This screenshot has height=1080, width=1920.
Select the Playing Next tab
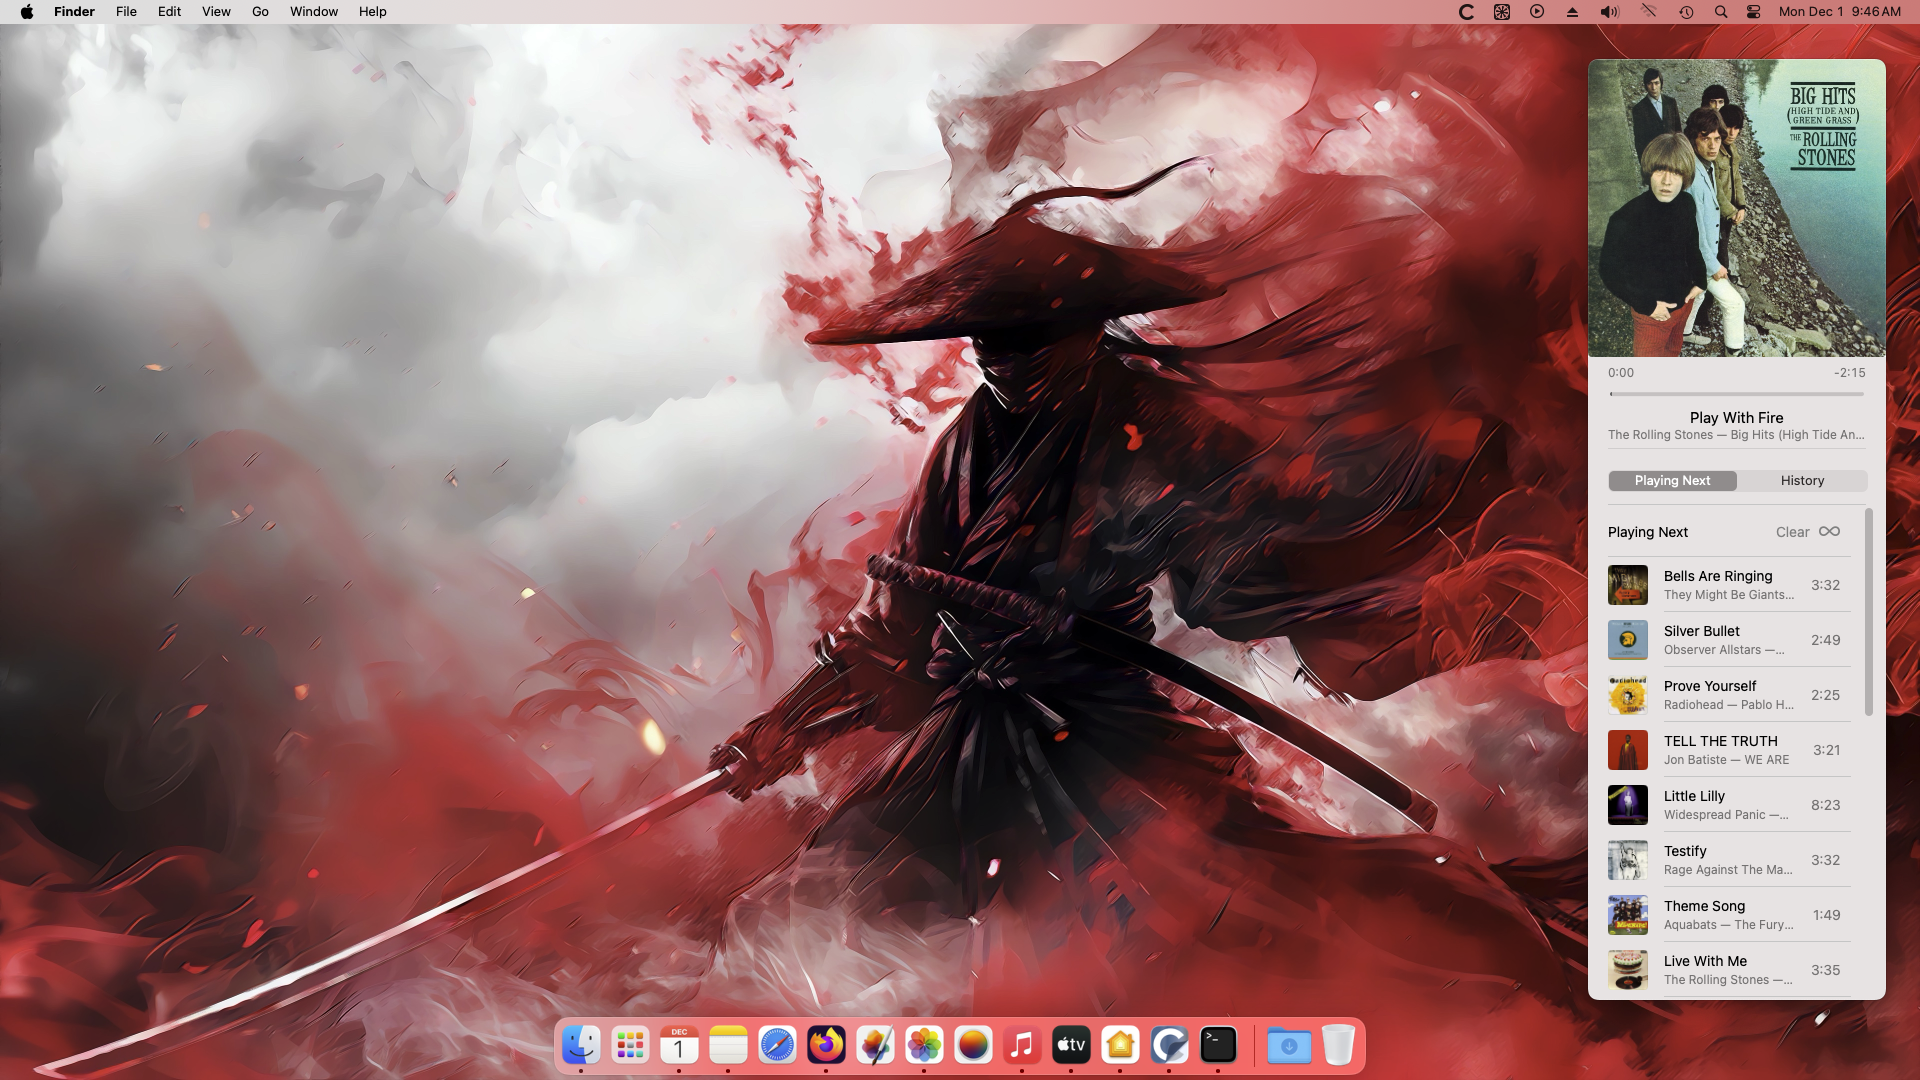[1672, 481]
